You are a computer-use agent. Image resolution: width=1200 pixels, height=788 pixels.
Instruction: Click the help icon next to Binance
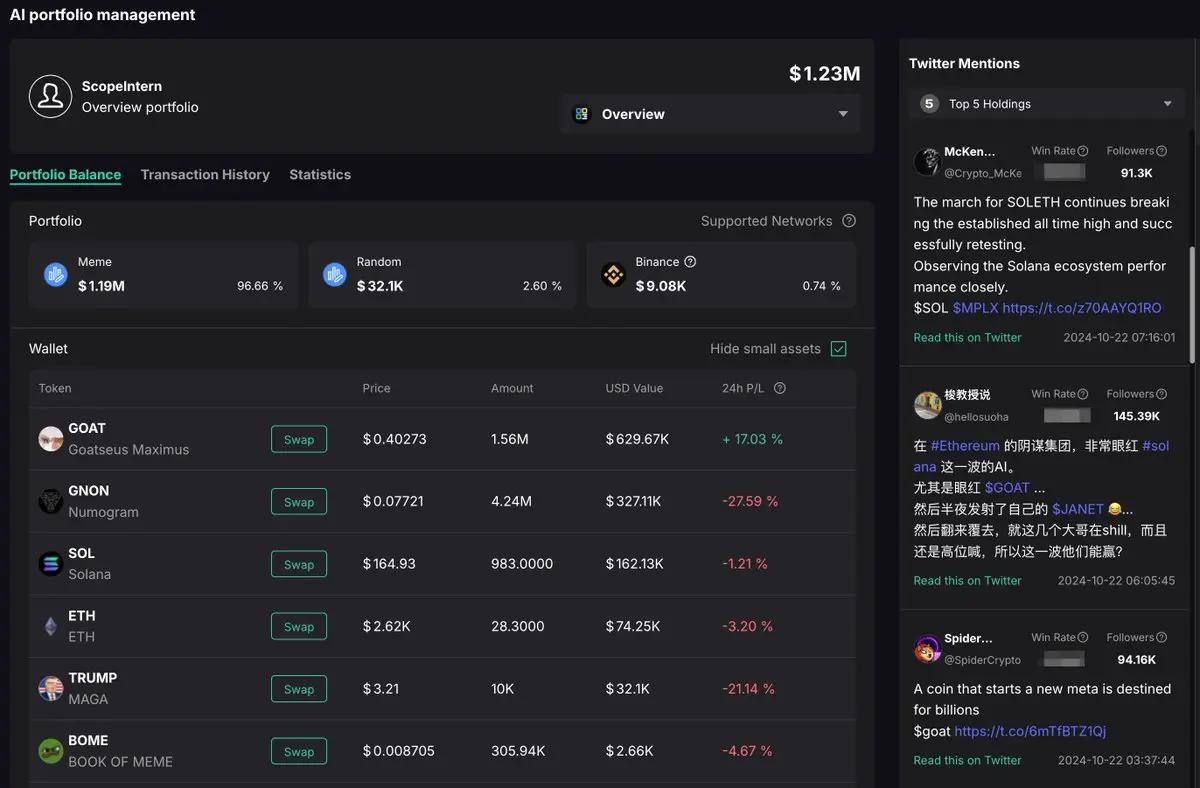pyautogui.click(x=690, y=262)
